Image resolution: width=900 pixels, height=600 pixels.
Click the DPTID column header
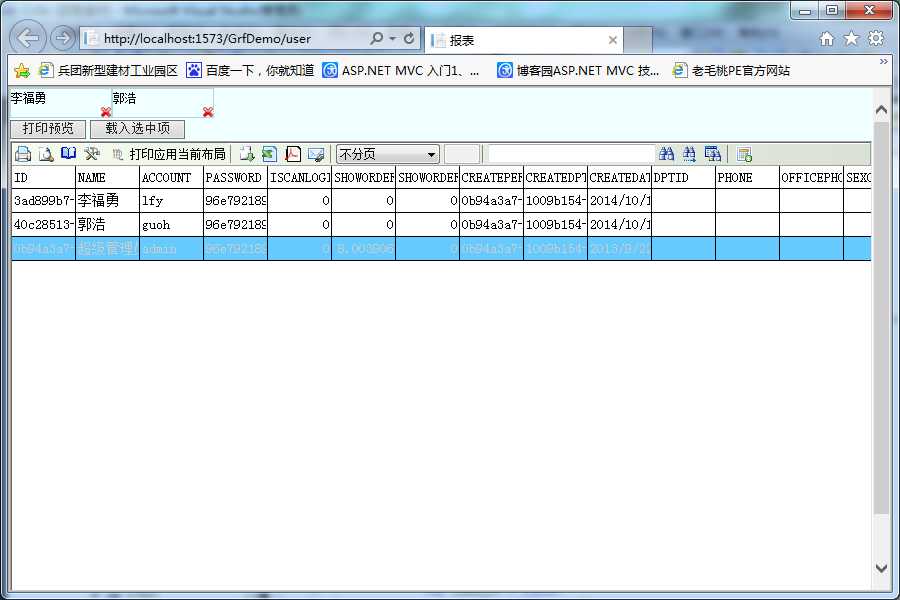pos(683,177)
